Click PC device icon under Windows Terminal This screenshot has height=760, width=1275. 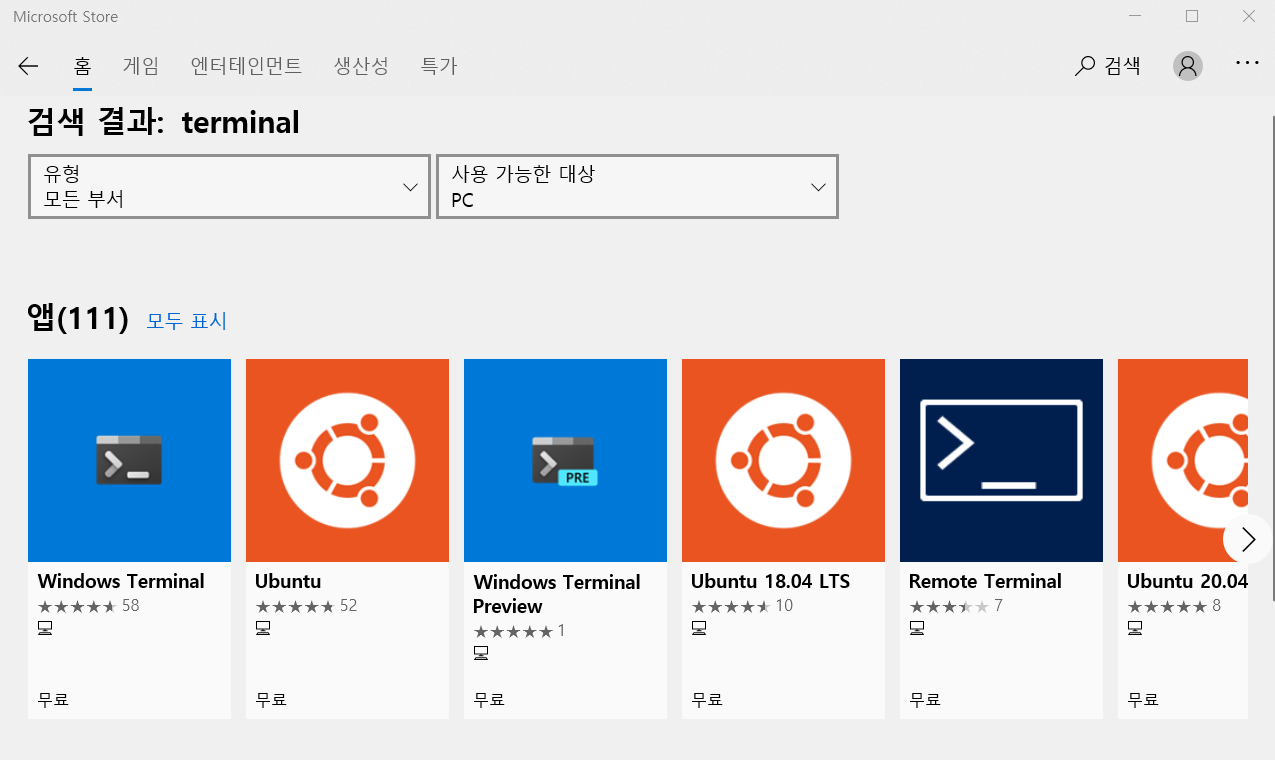click(x=45, y=628)
